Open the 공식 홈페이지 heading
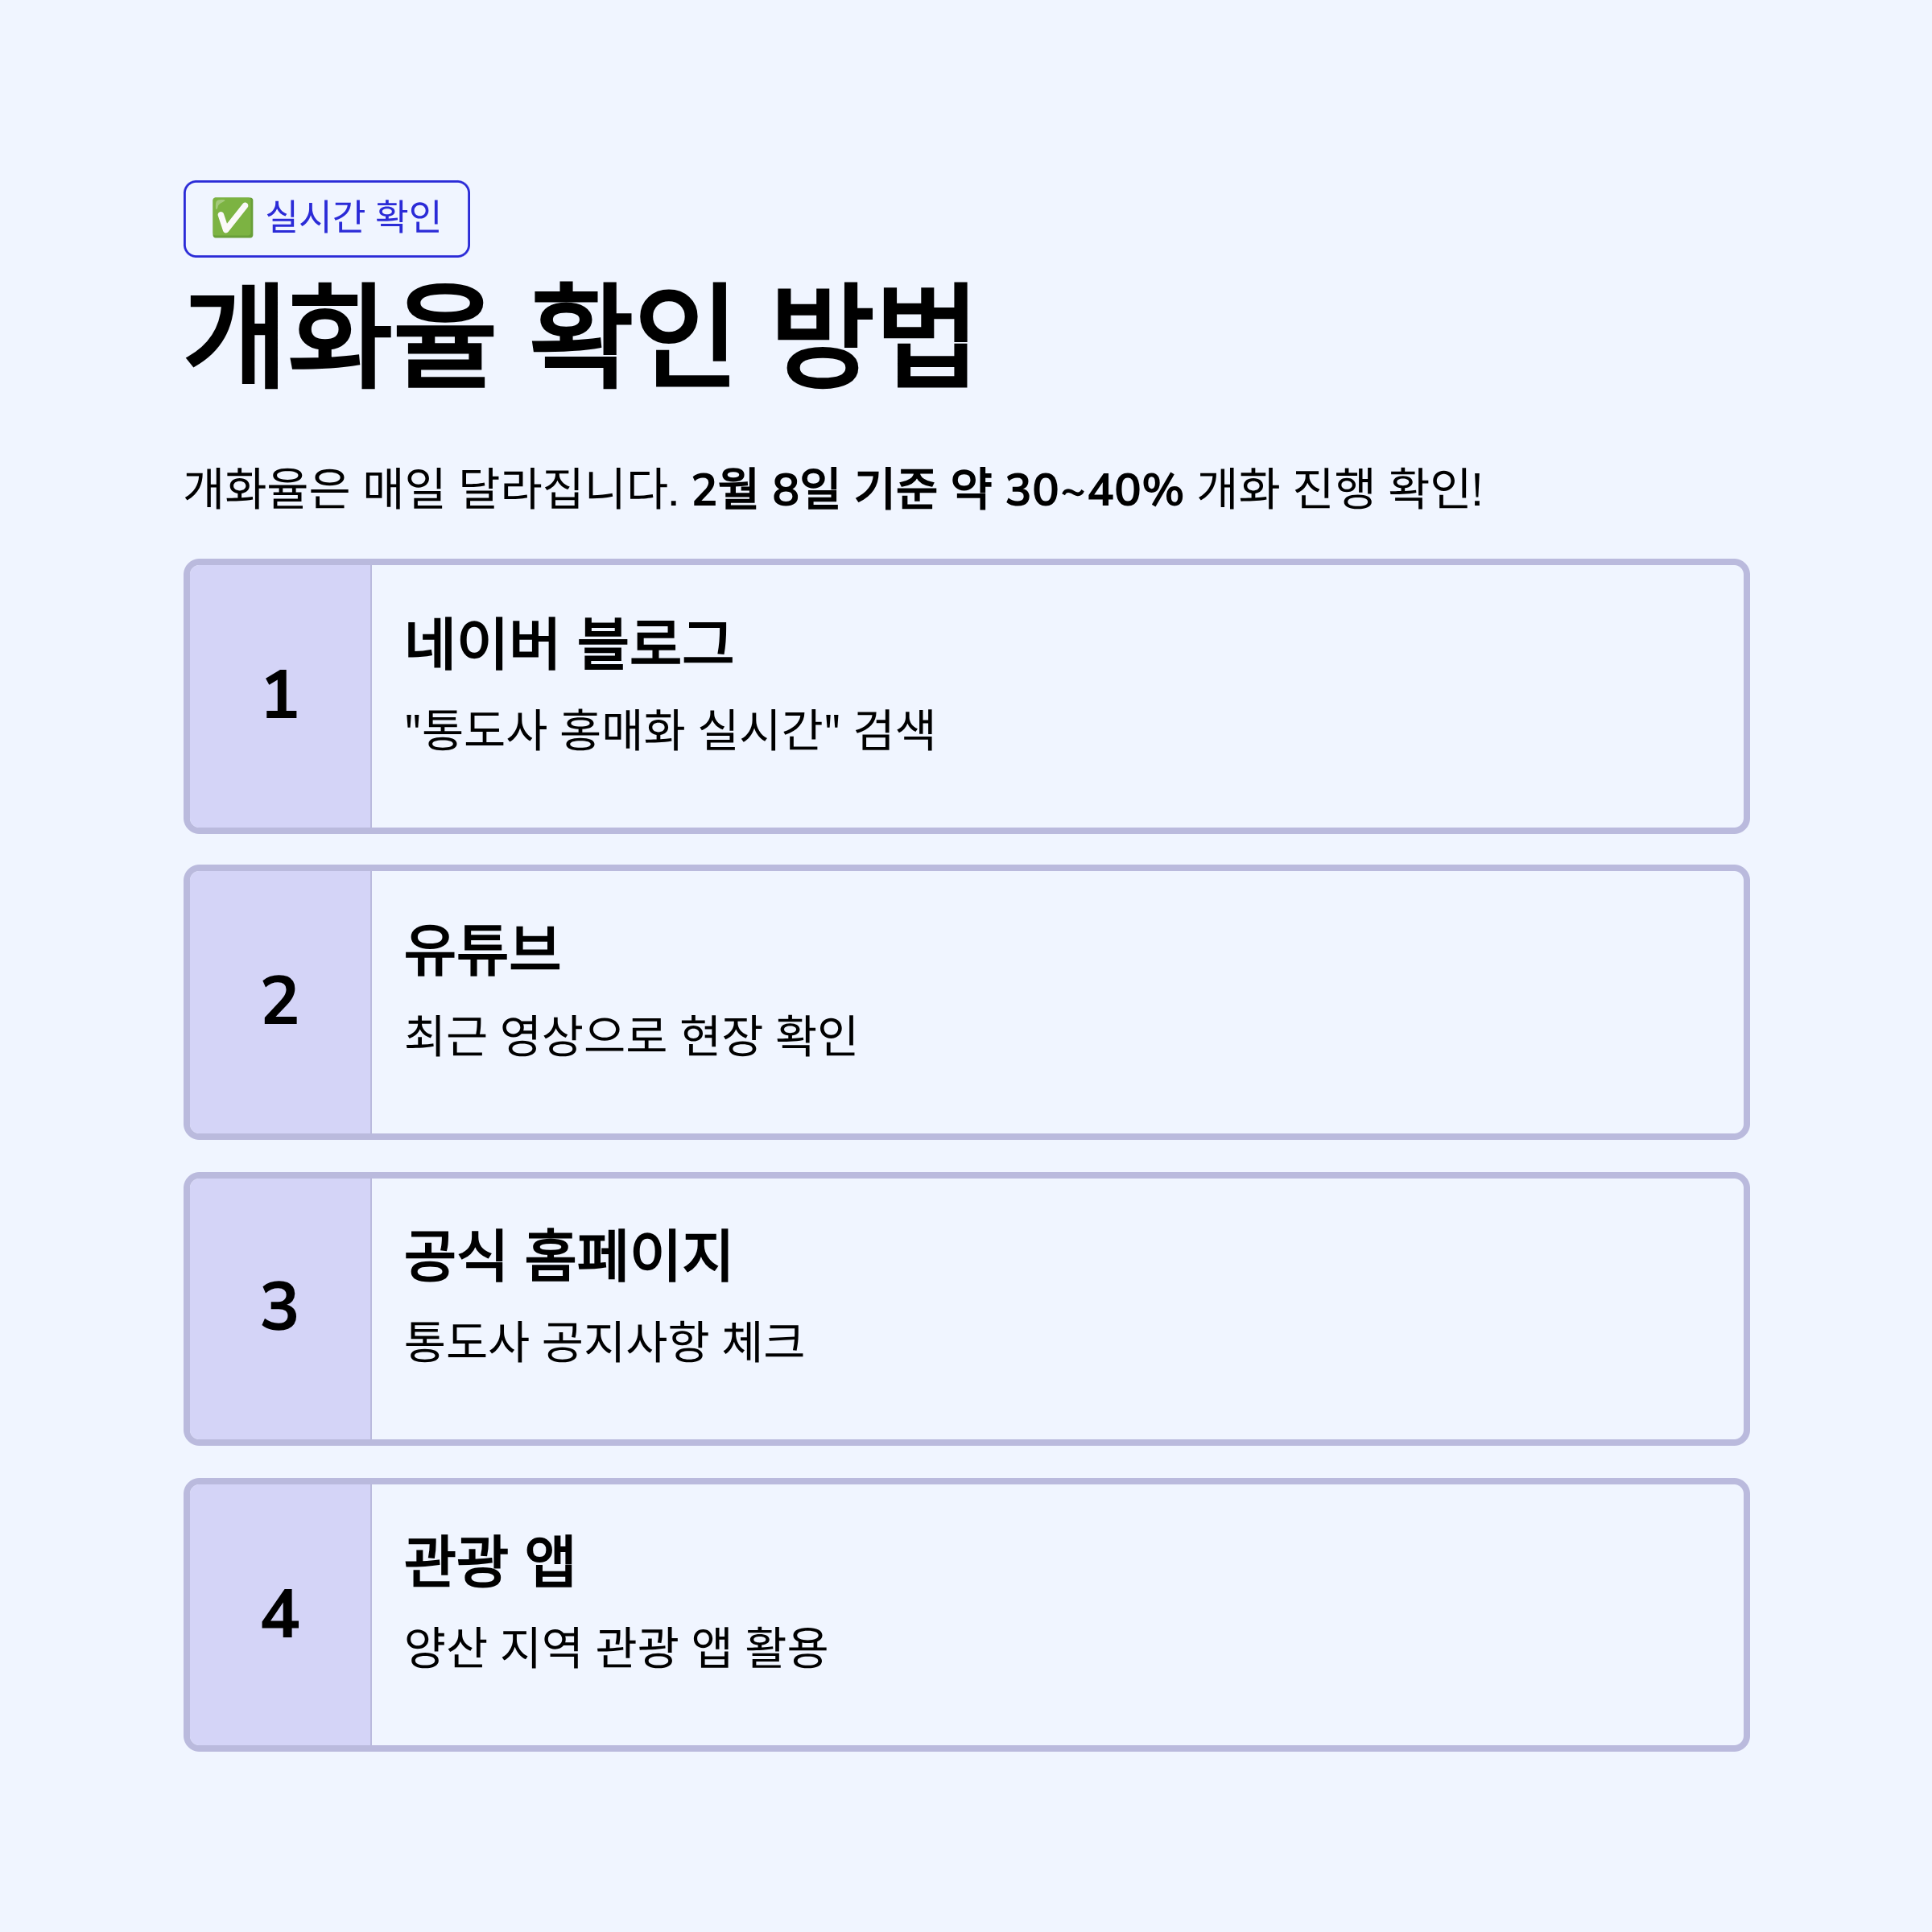This screenshot has height=1932, width=1932. (568, 1255)
